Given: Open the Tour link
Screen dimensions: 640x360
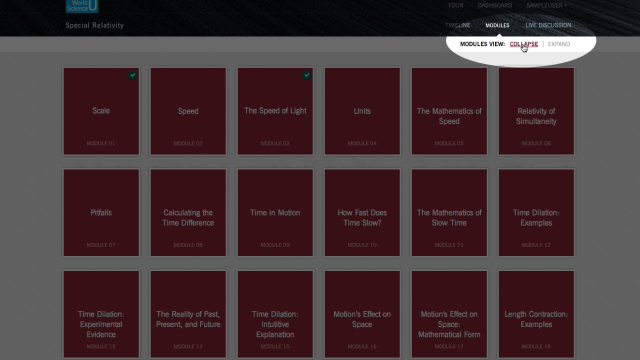Looking at the screenshot, I should point(456,5).
